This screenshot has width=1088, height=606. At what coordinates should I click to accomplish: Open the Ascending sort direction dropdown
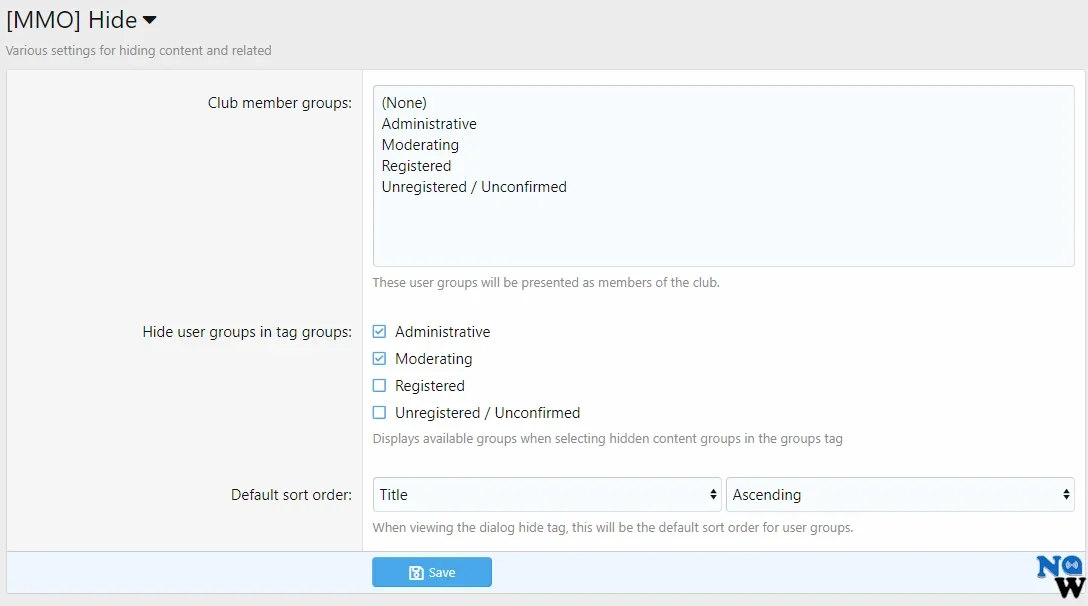(x=900, y=495)
